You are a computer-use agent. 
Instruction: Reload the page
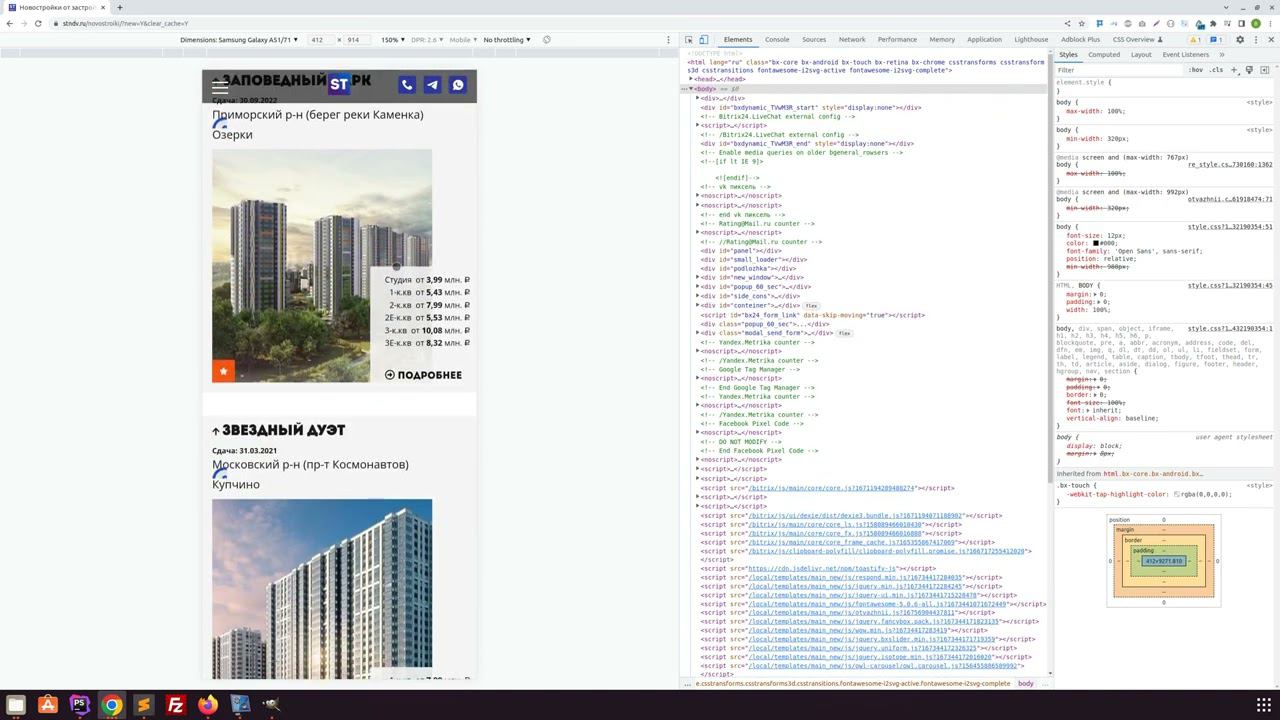pos(38,23)
